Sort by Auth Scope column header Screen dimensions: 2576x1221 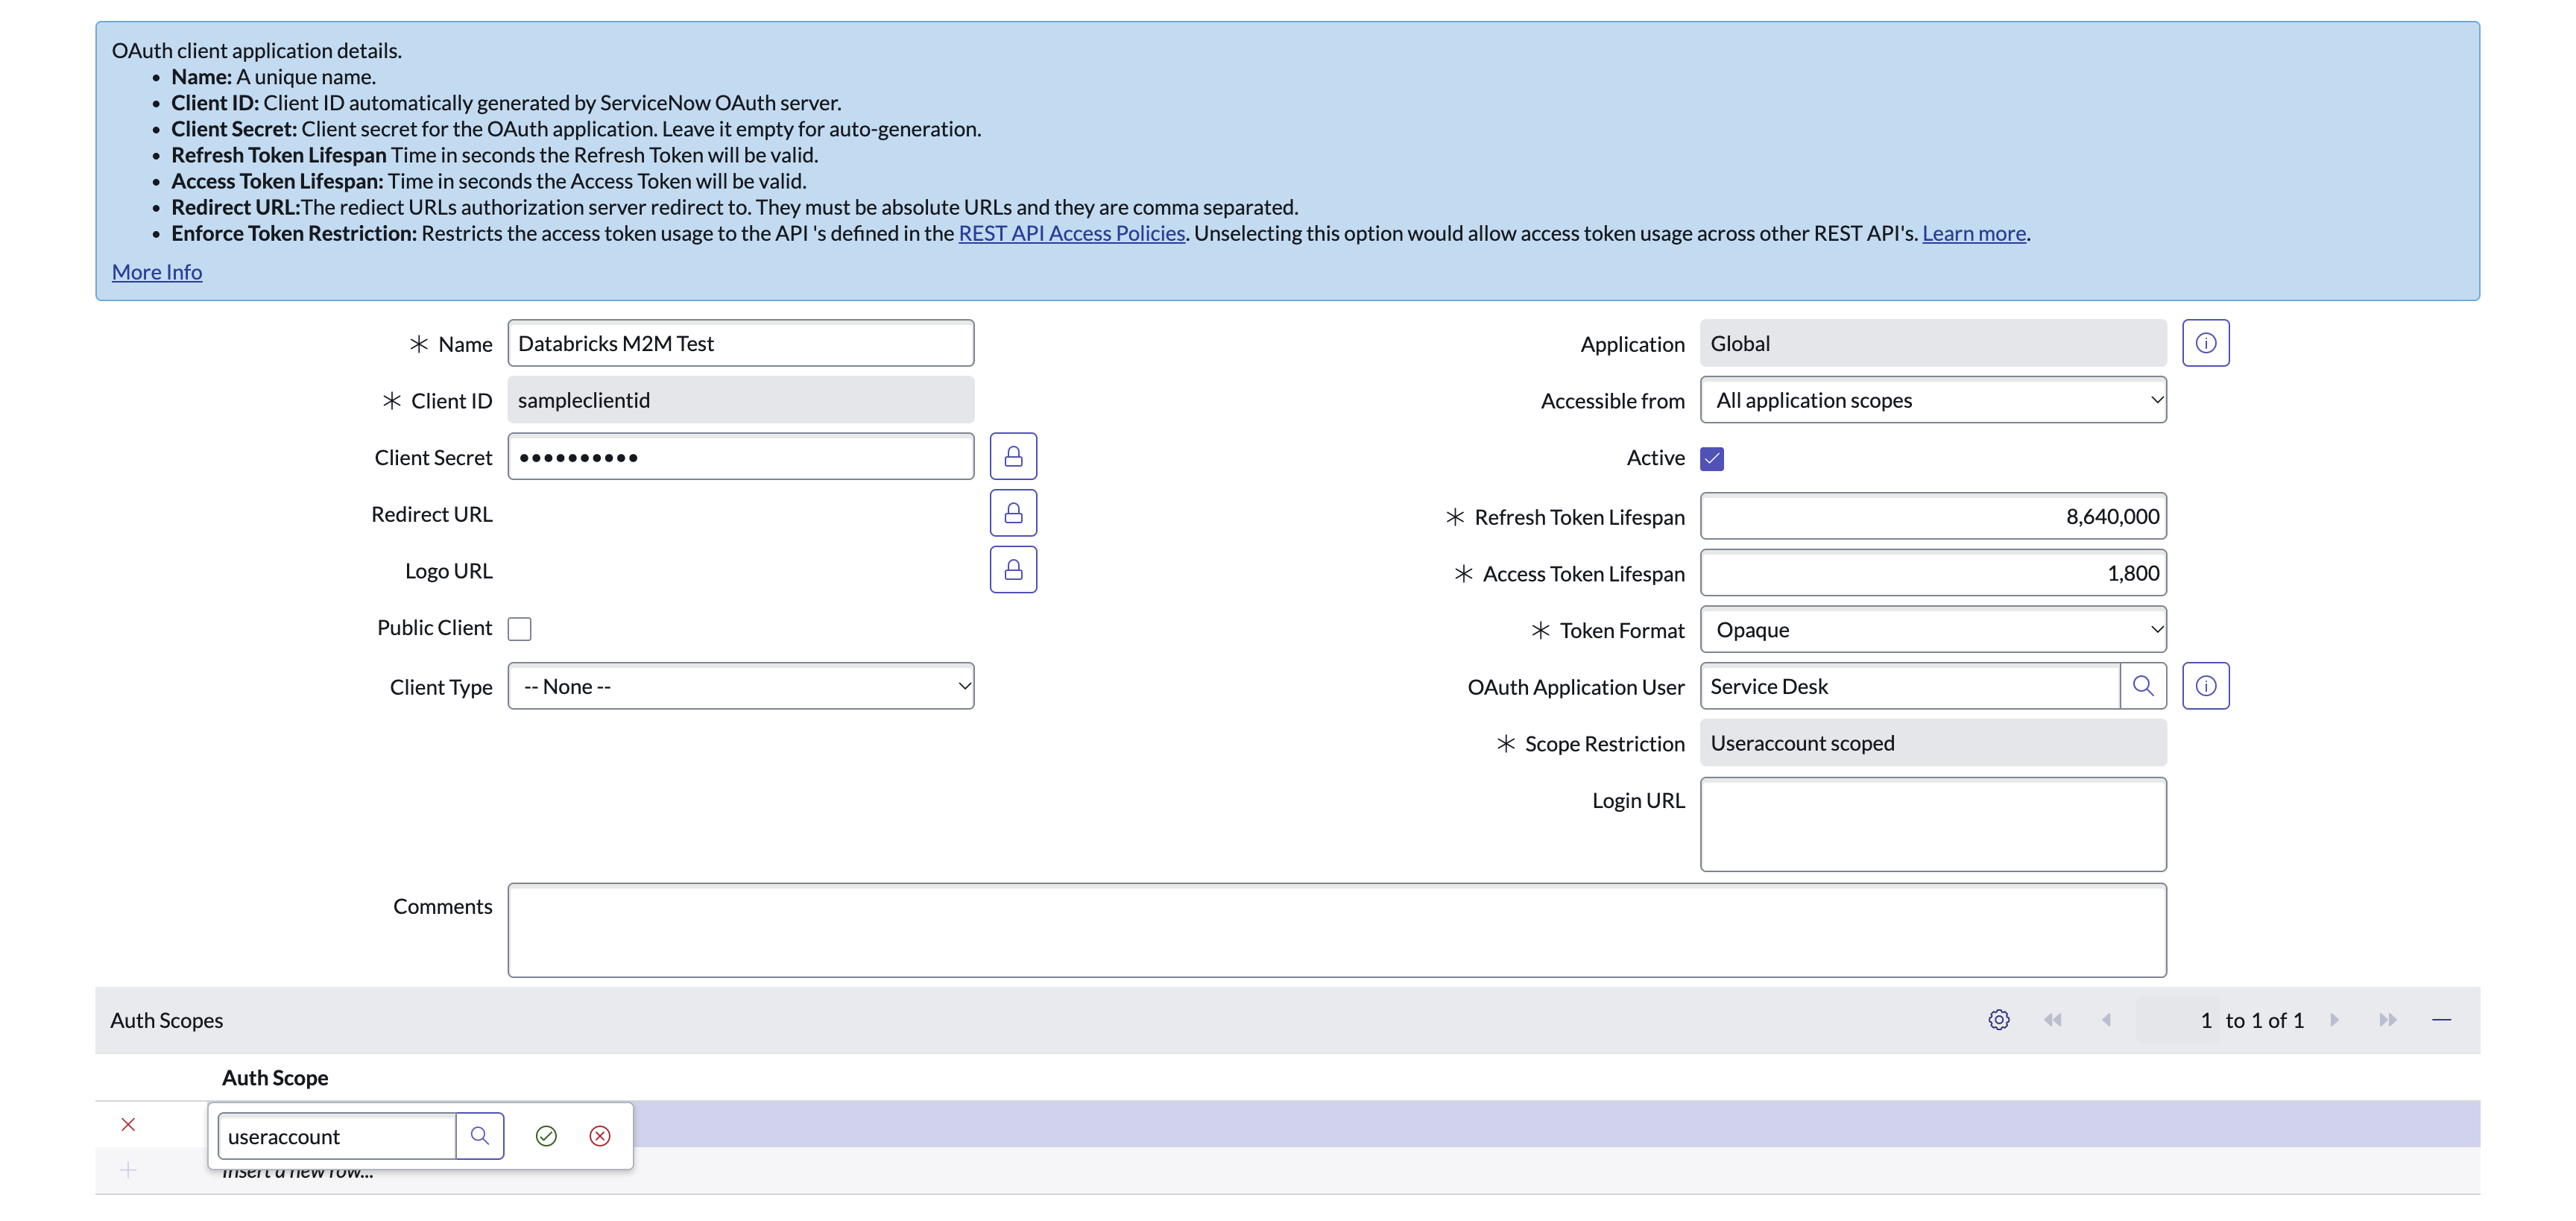pyautogui.click(x=275, y=1077)
